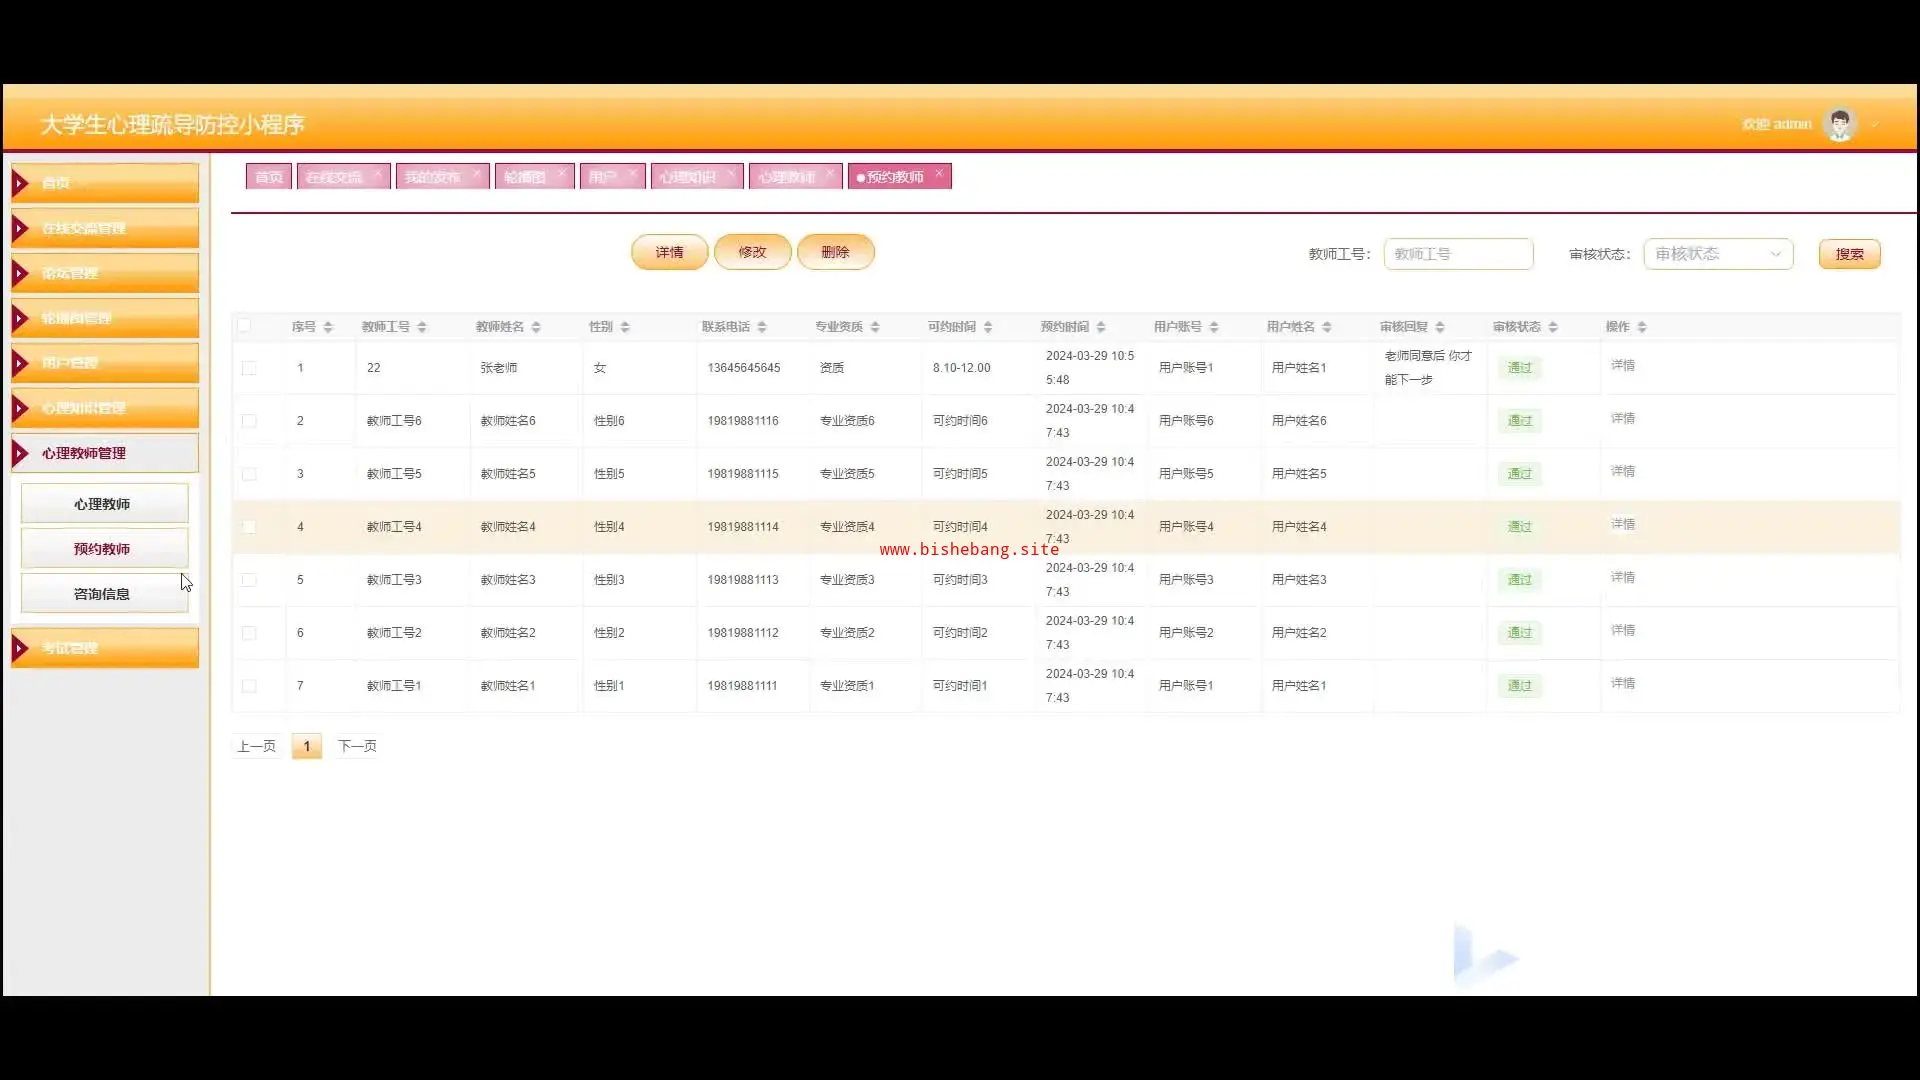Image resolution: width=1920 pixels, height=1080 pixels.
Task: Click the 通过 status badge in row 1
Action: pyautogui.click(x=1519, y=368)
